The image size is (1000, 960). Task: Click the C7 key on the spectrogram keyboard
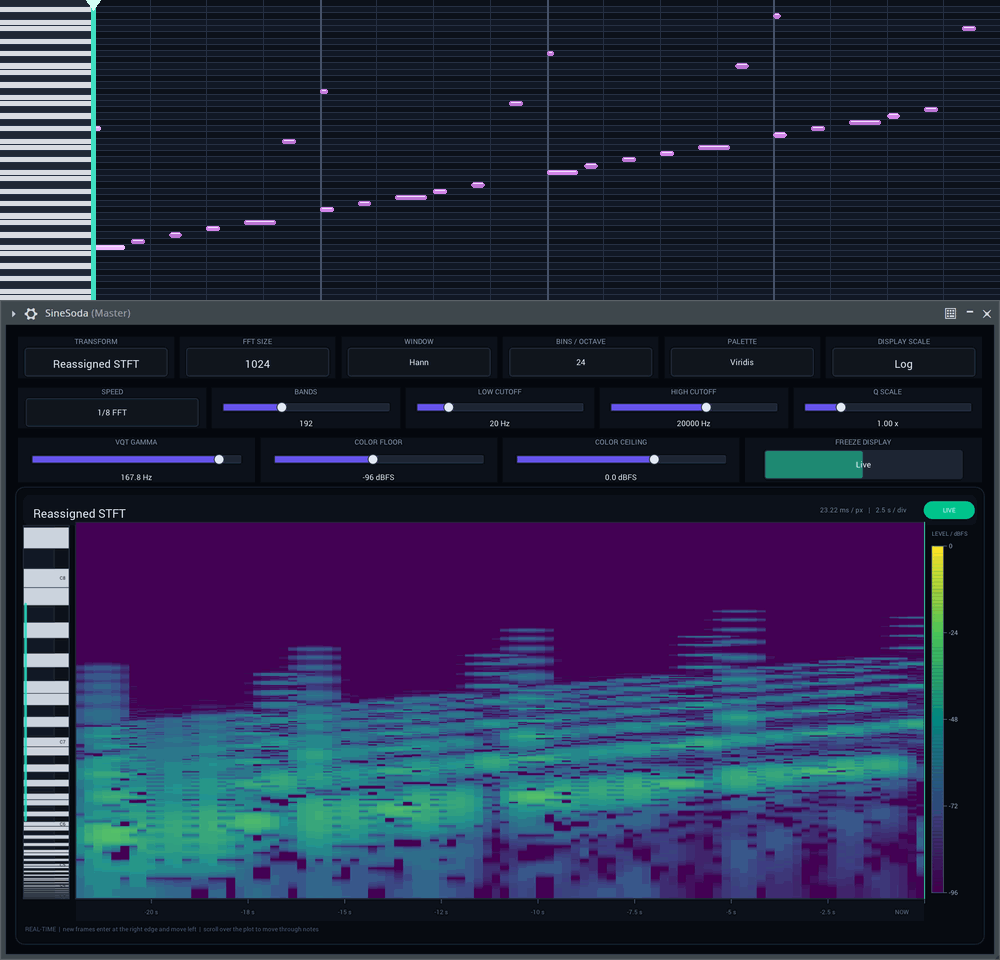47,742
